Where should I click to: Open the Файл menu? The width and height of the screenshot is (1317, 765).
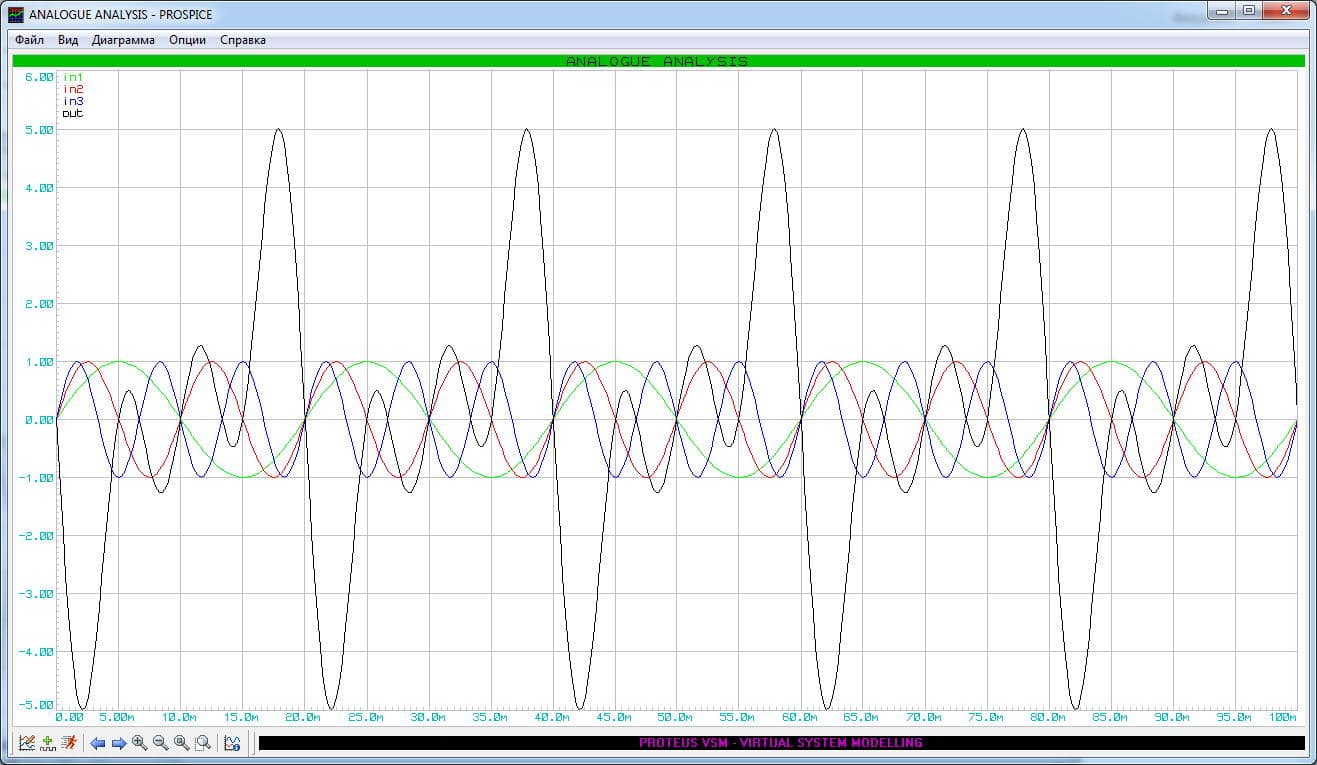(29, 40)
